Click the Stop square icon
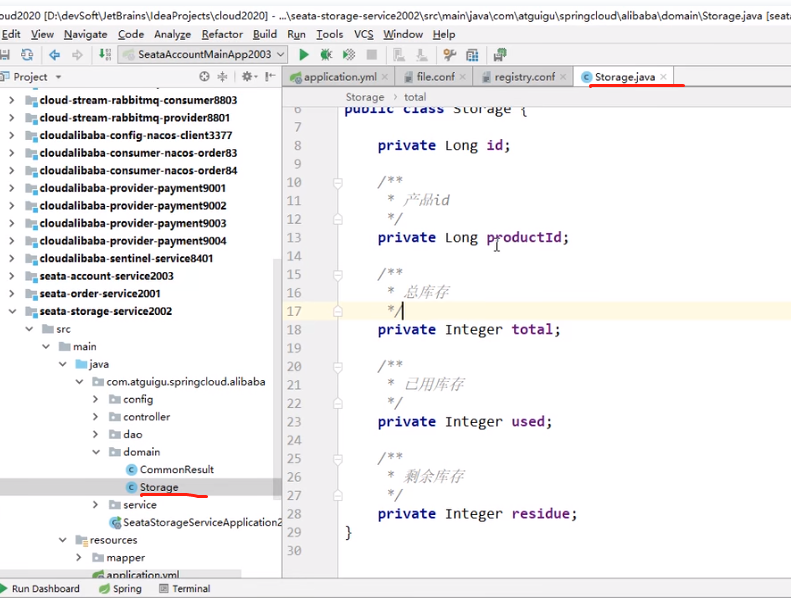Viewport: 791px width, 598px height. click(x=372, y=55)
